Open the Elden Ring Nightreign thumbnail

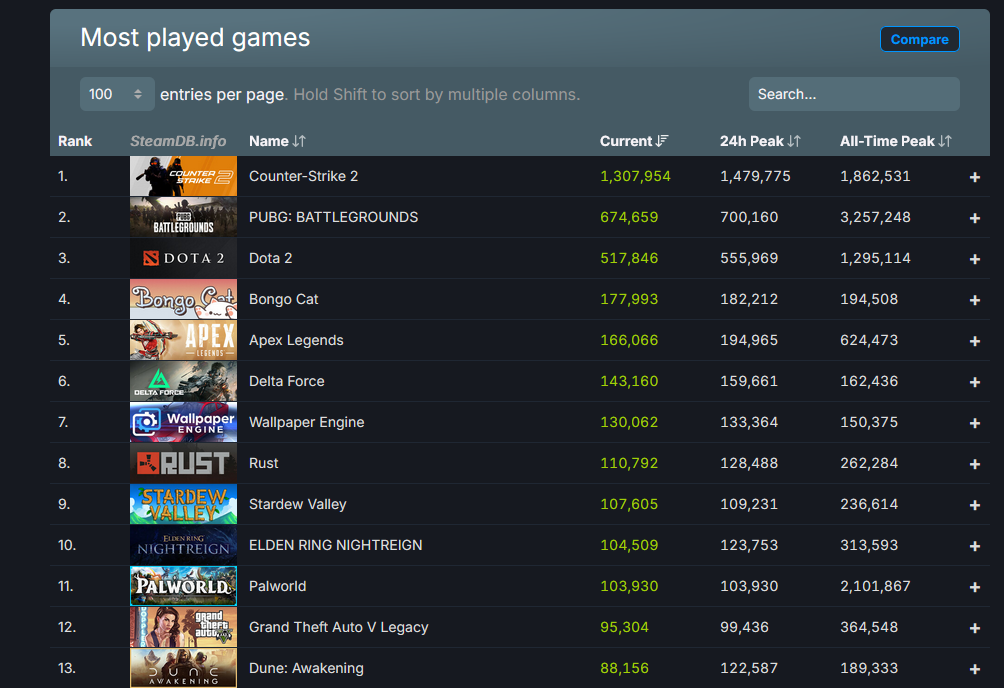[x=183, y=545]
